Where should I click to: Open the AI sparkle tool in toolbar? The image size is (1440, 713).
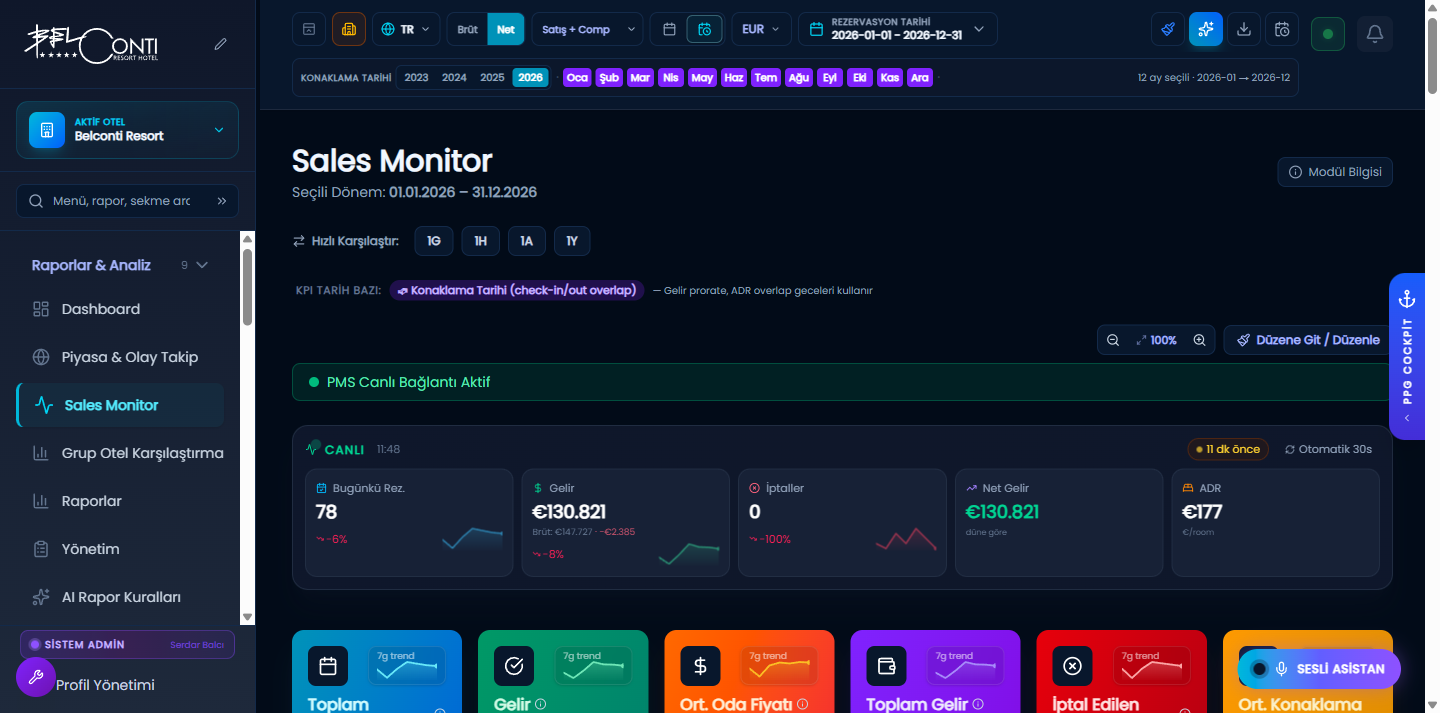(x=1205, y=29)
